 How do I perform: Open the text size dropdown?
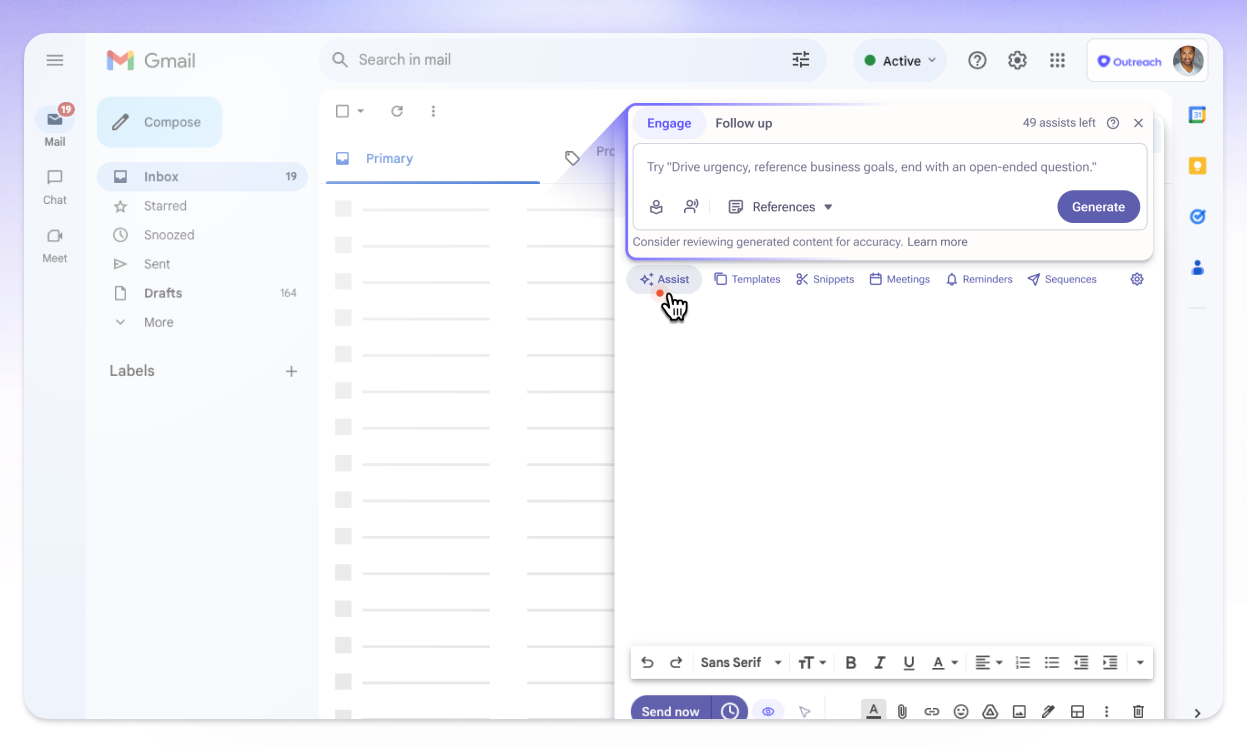coord(812,662)
